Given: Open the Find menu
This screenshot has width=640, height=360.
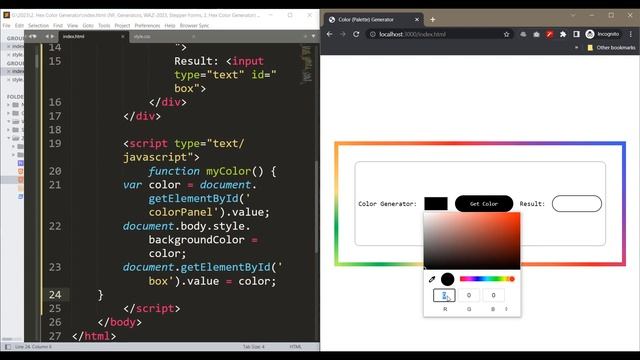Looking at the screenshot, I should 58,25.
